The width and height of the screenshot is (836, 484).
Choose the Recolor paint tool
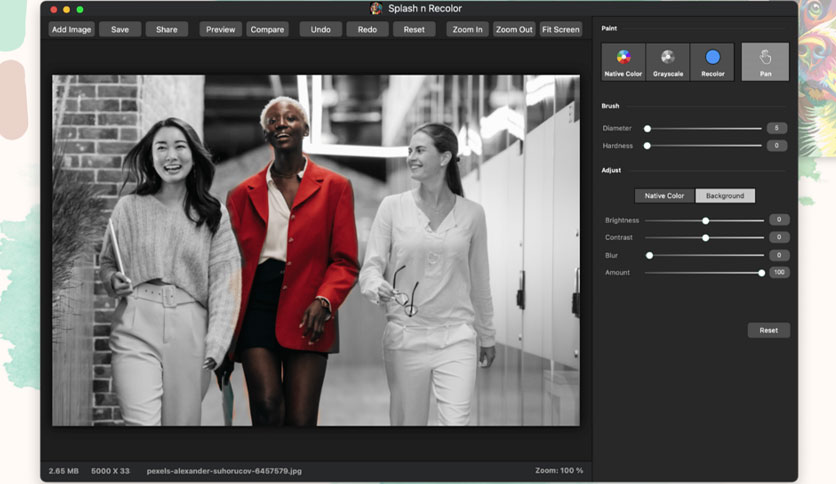tap(712, 62)
